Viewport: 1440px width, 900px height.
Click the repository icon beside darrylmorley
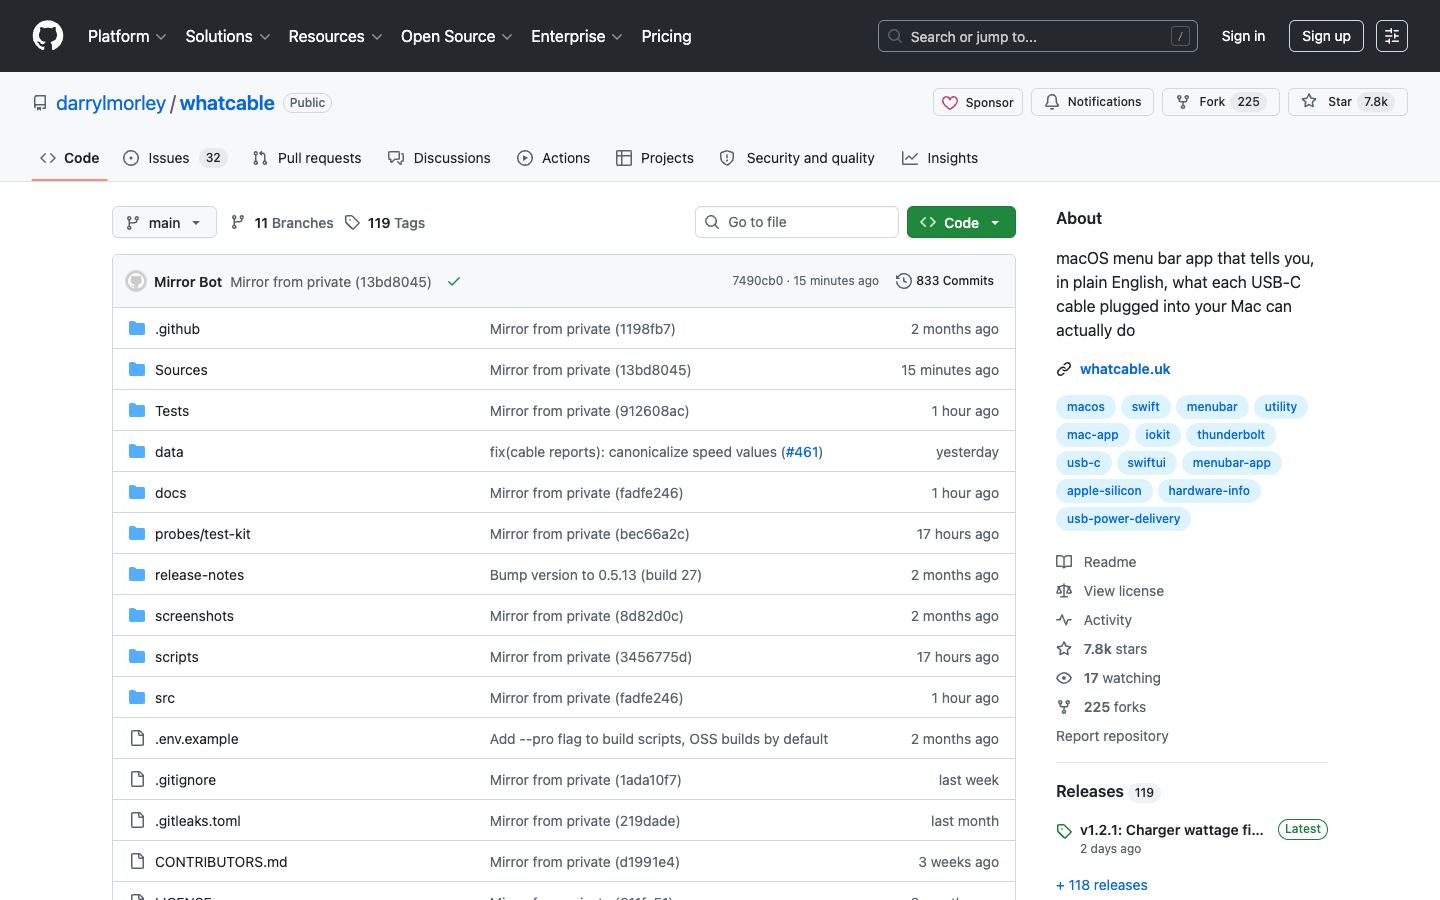pyautogui.click(x=40, y=103)
